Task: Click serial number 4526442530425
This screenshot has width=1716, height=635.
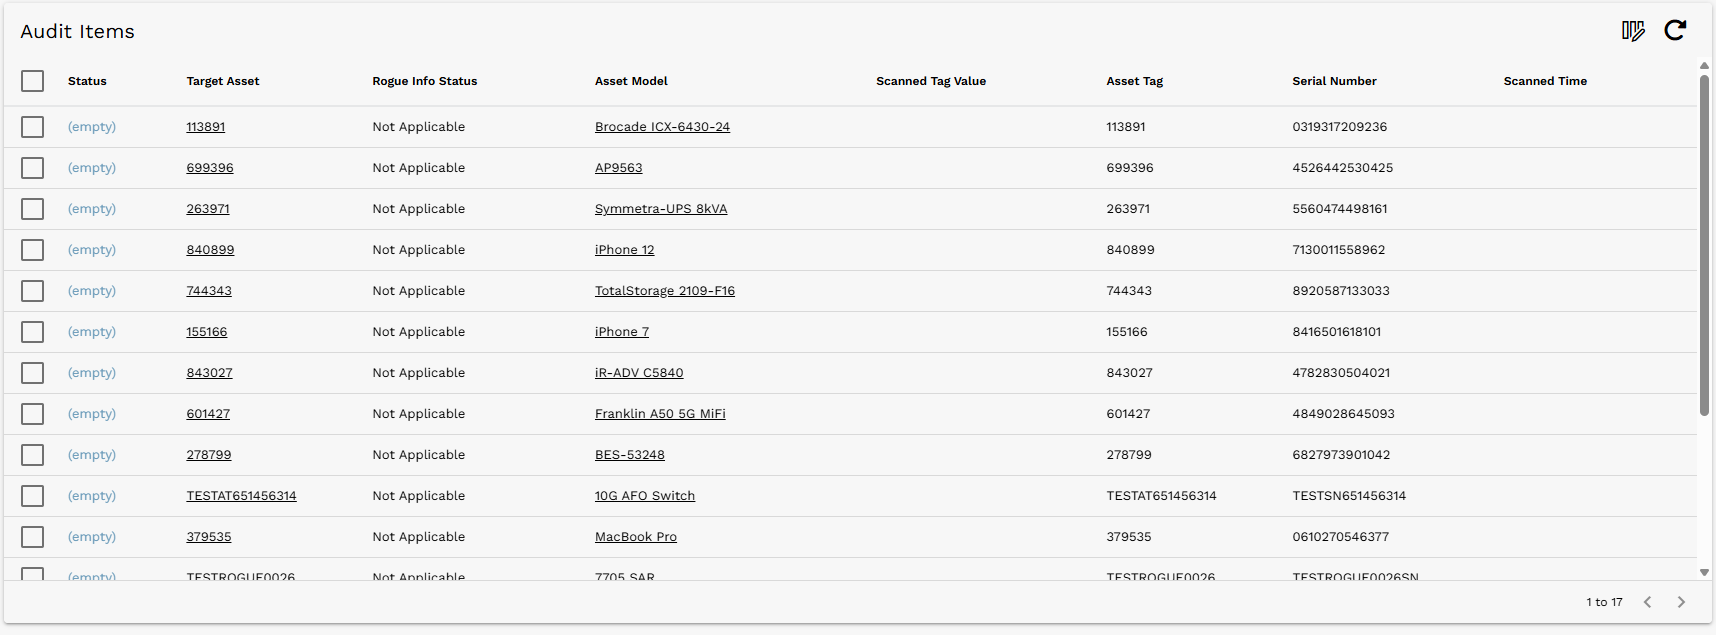Action: (1343, 168)
